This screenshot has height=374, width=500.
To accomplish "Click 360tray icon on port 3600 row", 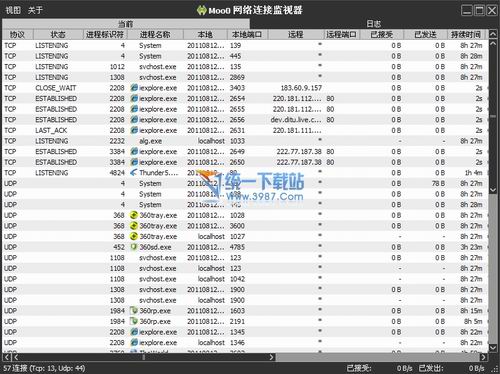I will 134,226.
